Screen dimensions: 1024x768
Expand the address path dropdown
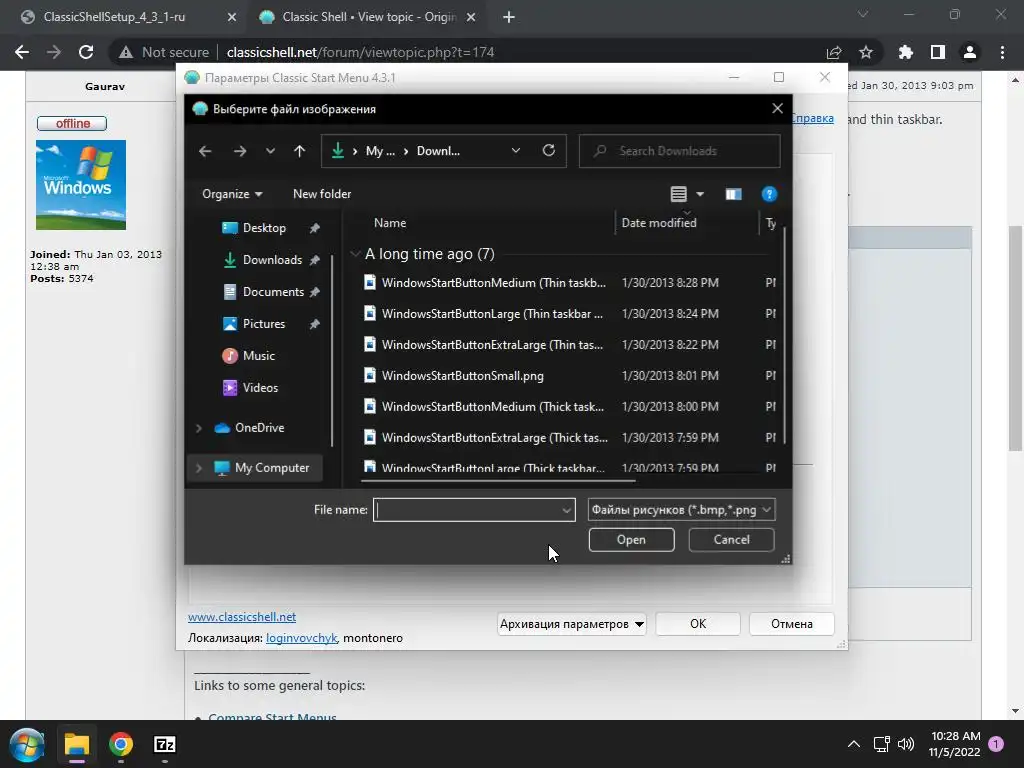point(515,151)
